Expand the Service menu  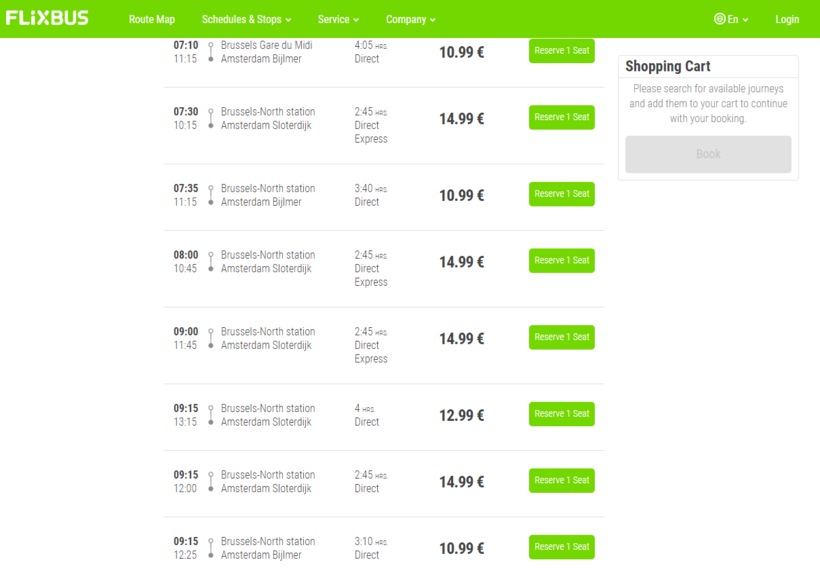pyautogui.click(x=338, y=19)
